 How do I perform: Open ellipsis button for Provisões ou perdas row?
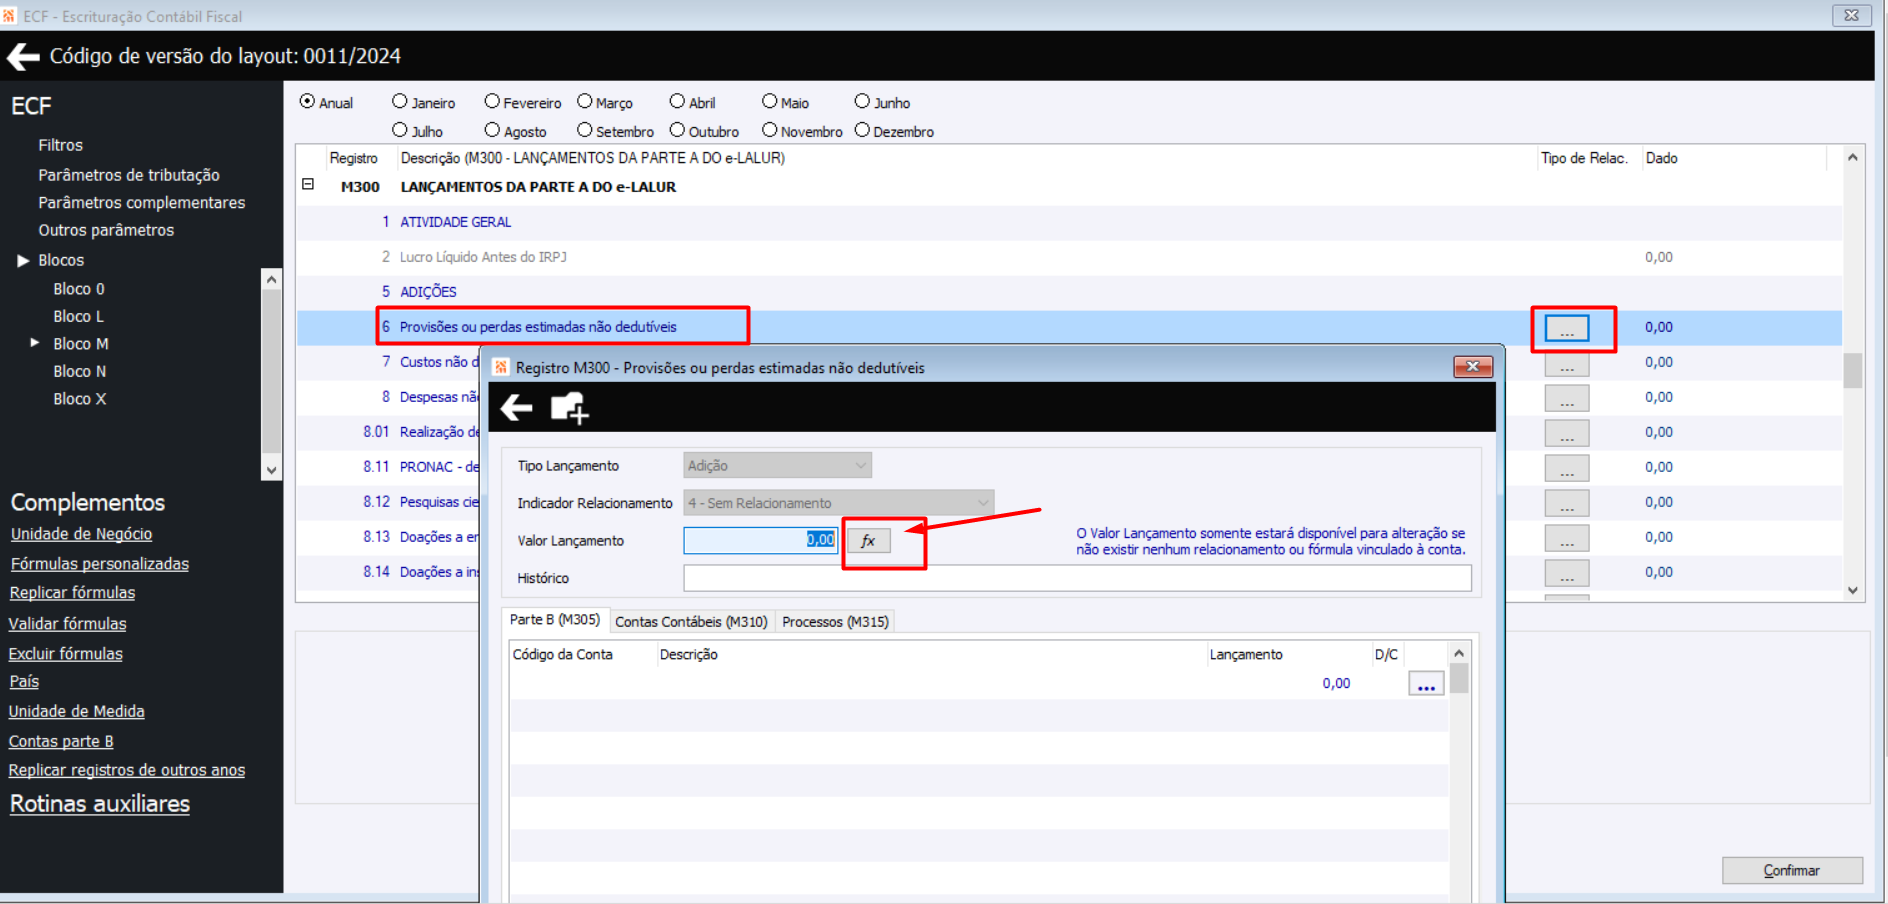(x=1567, y=328)
